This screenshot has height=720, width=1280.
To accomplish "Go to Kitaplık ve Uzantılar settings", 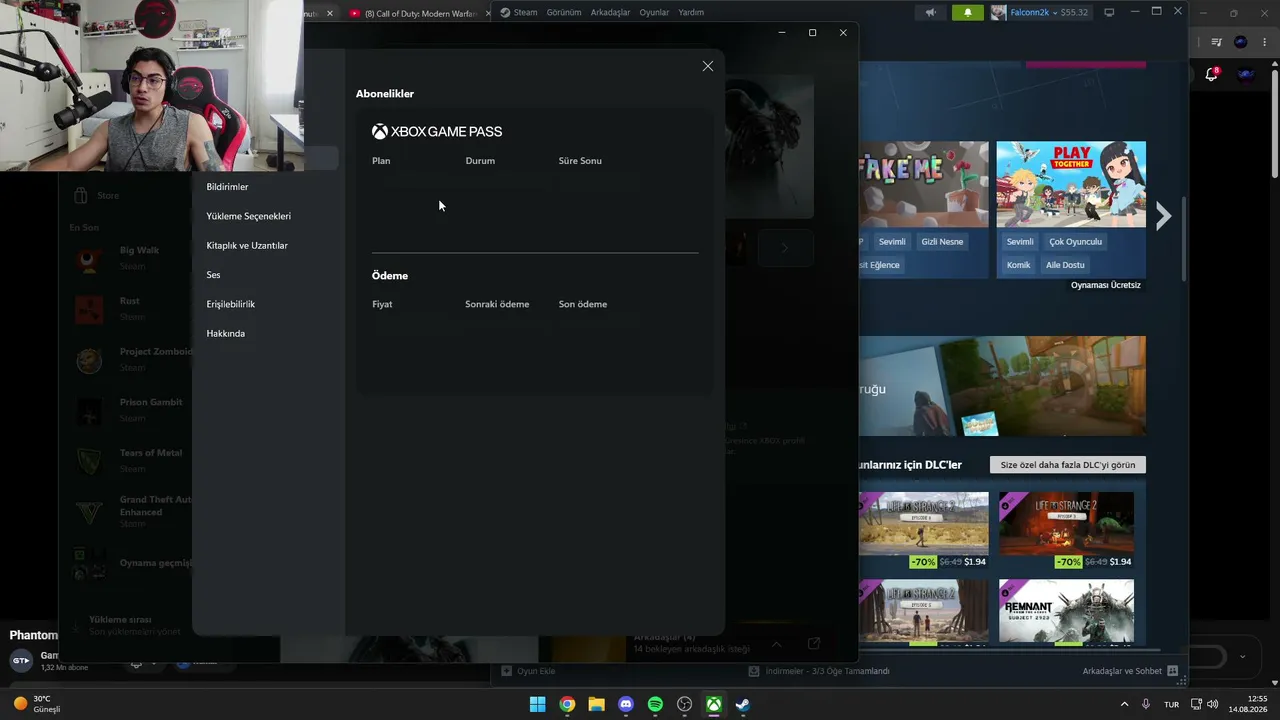I will (x=247, y=245).
